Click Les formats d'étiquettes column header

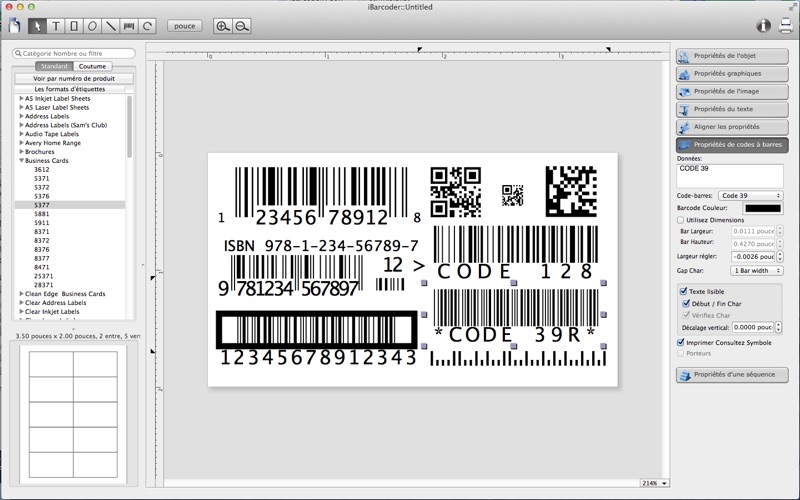pos(70,89)
